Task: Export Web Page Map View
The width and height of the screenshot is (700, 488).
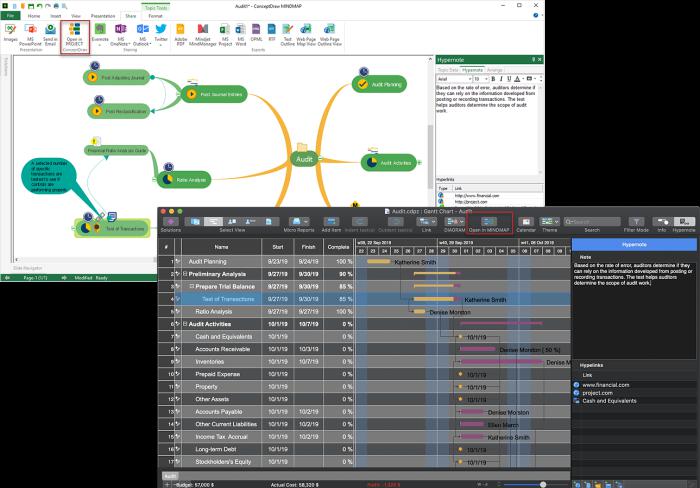Action: tap(306, 35)
